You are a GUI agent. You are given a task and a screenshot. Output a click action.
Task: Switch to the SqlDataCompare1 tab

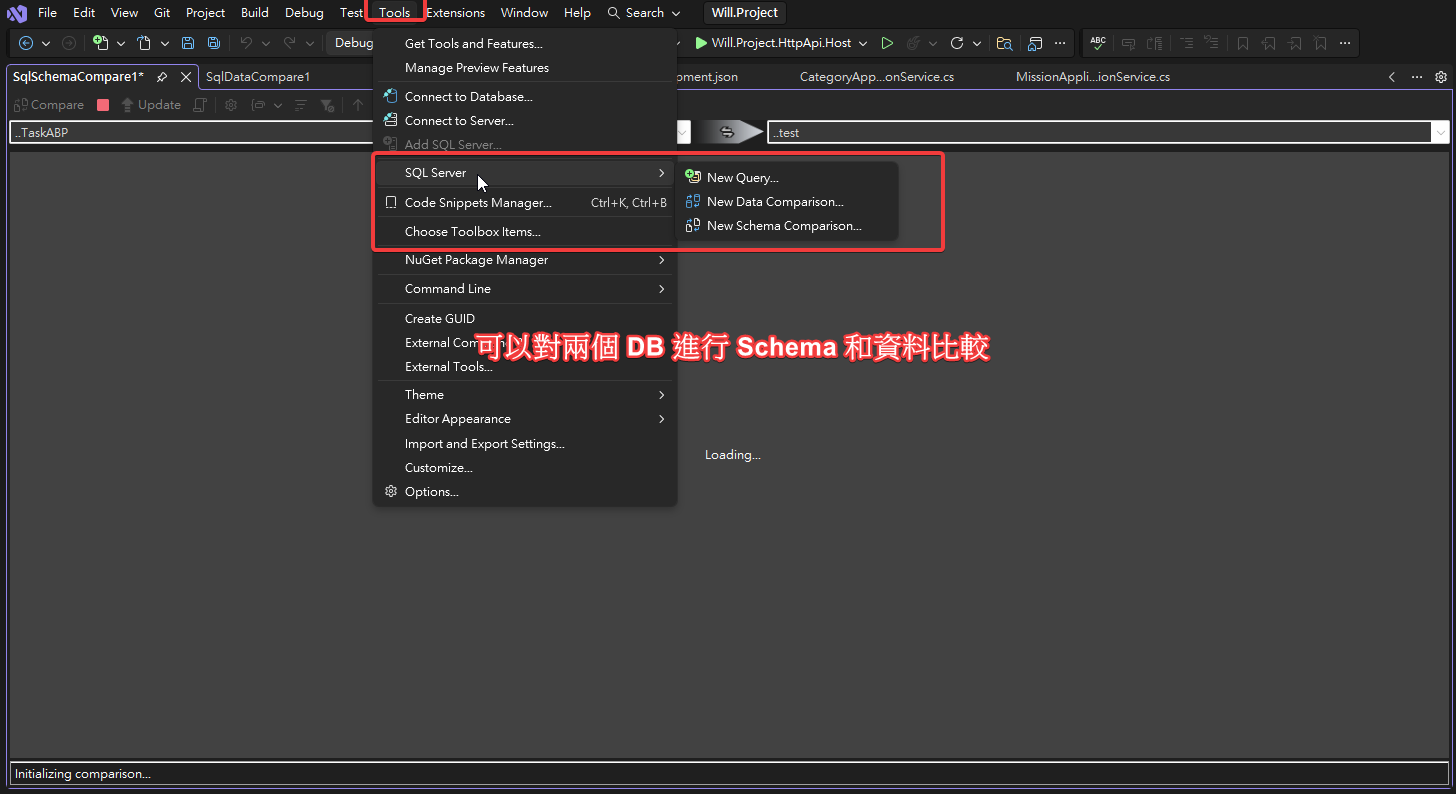(258, 77)
